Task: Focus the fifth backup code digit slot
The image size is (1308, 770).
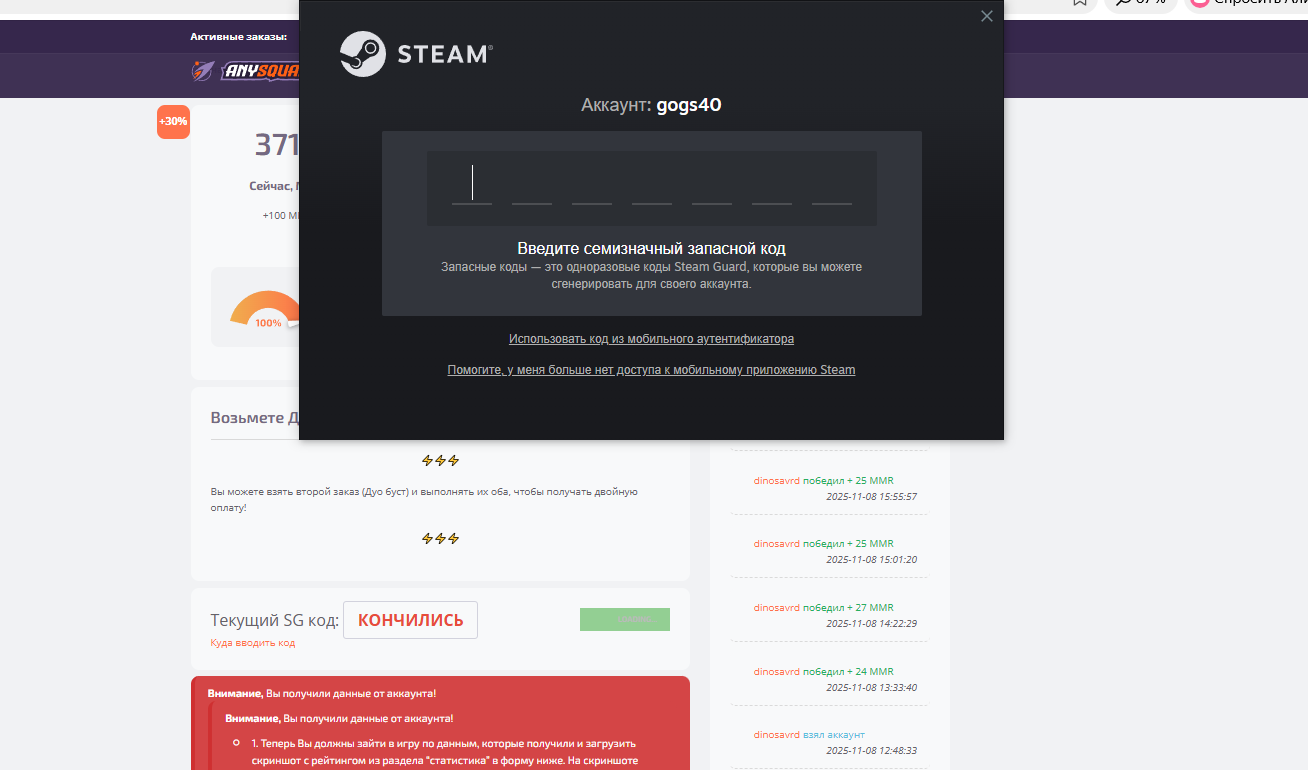Action: [712, 186]
